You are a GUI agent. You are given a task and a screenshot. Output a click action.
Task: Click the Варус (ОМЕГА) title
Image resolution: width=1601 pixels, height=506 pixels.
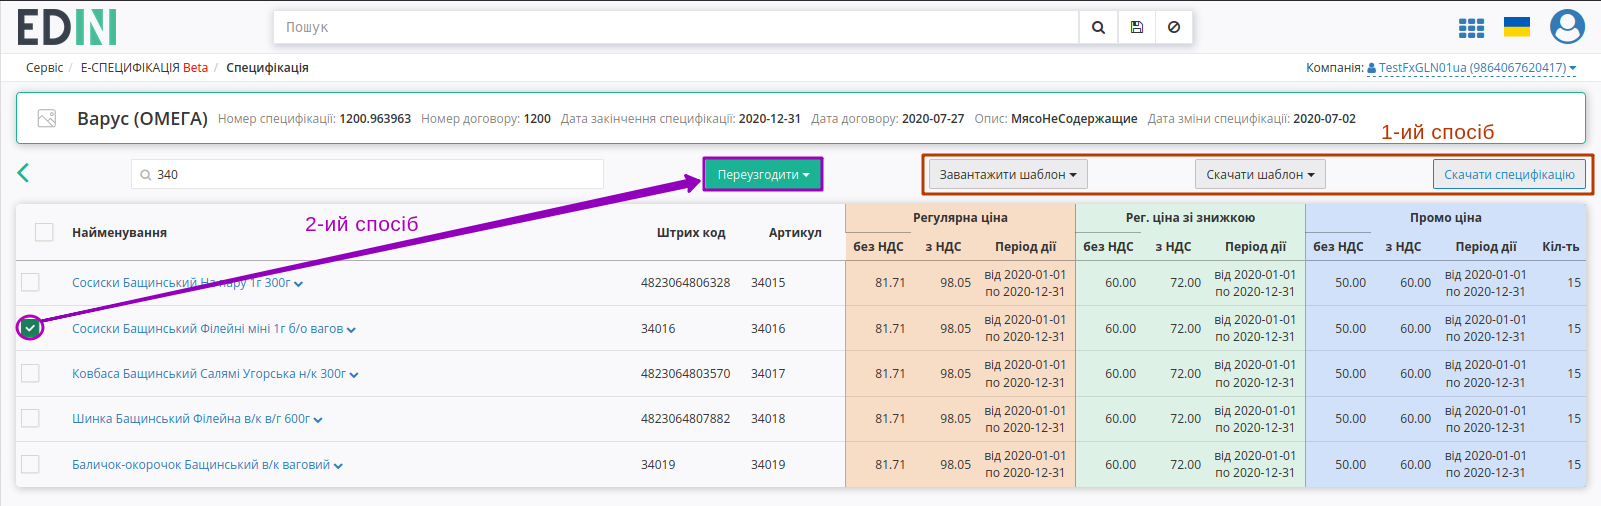click(x=142, y=118)
